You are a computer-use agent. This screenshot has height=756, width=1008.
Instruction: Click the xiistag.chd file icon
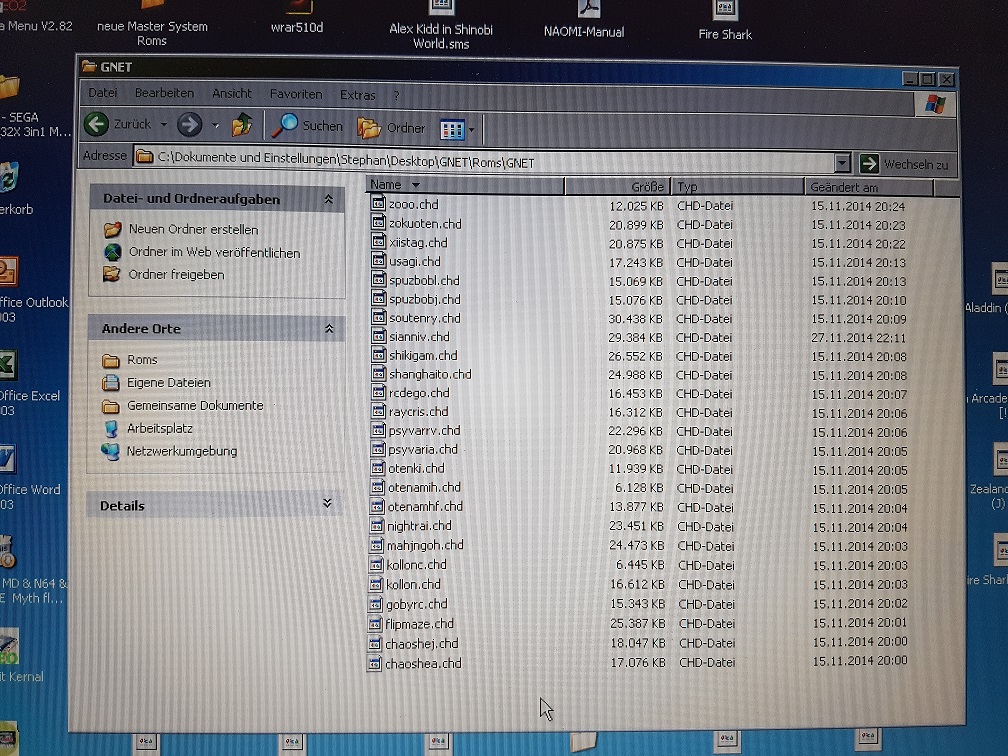[x=379, y=241]
